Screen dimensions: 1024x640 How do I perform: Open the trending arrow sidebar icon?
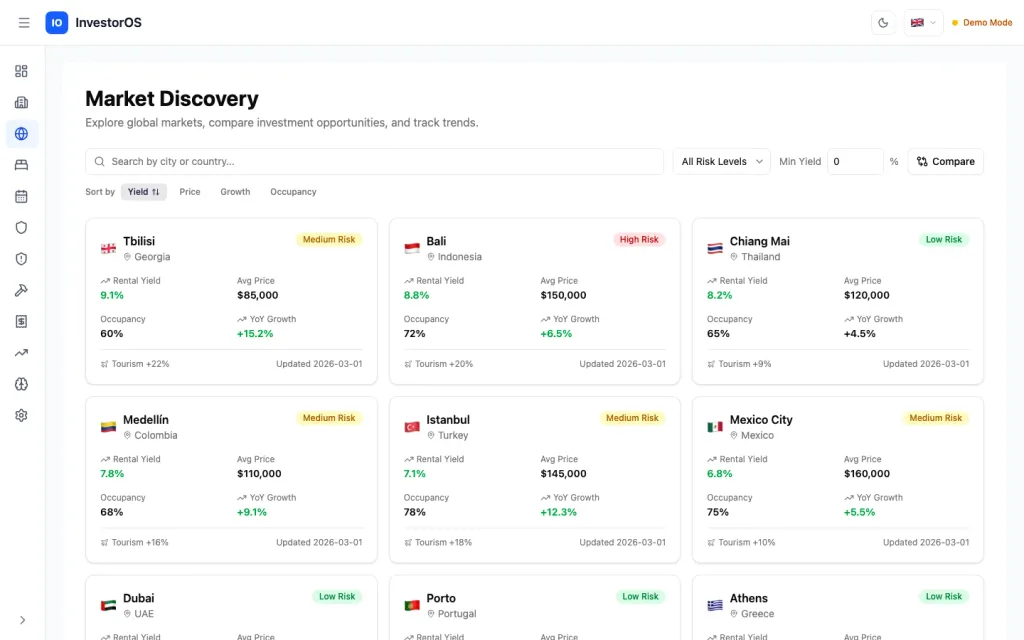[x=22, y=353]
